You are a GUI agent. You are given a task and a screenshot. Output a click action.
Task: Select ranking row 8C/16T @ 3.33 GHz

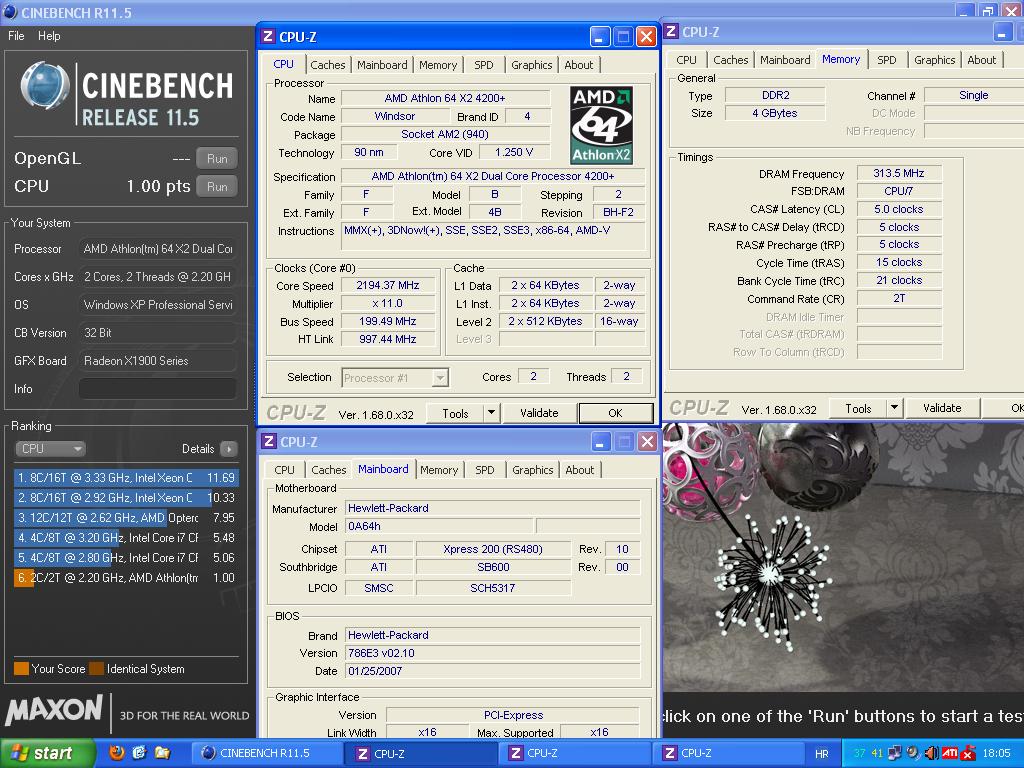tap(126, 478)
